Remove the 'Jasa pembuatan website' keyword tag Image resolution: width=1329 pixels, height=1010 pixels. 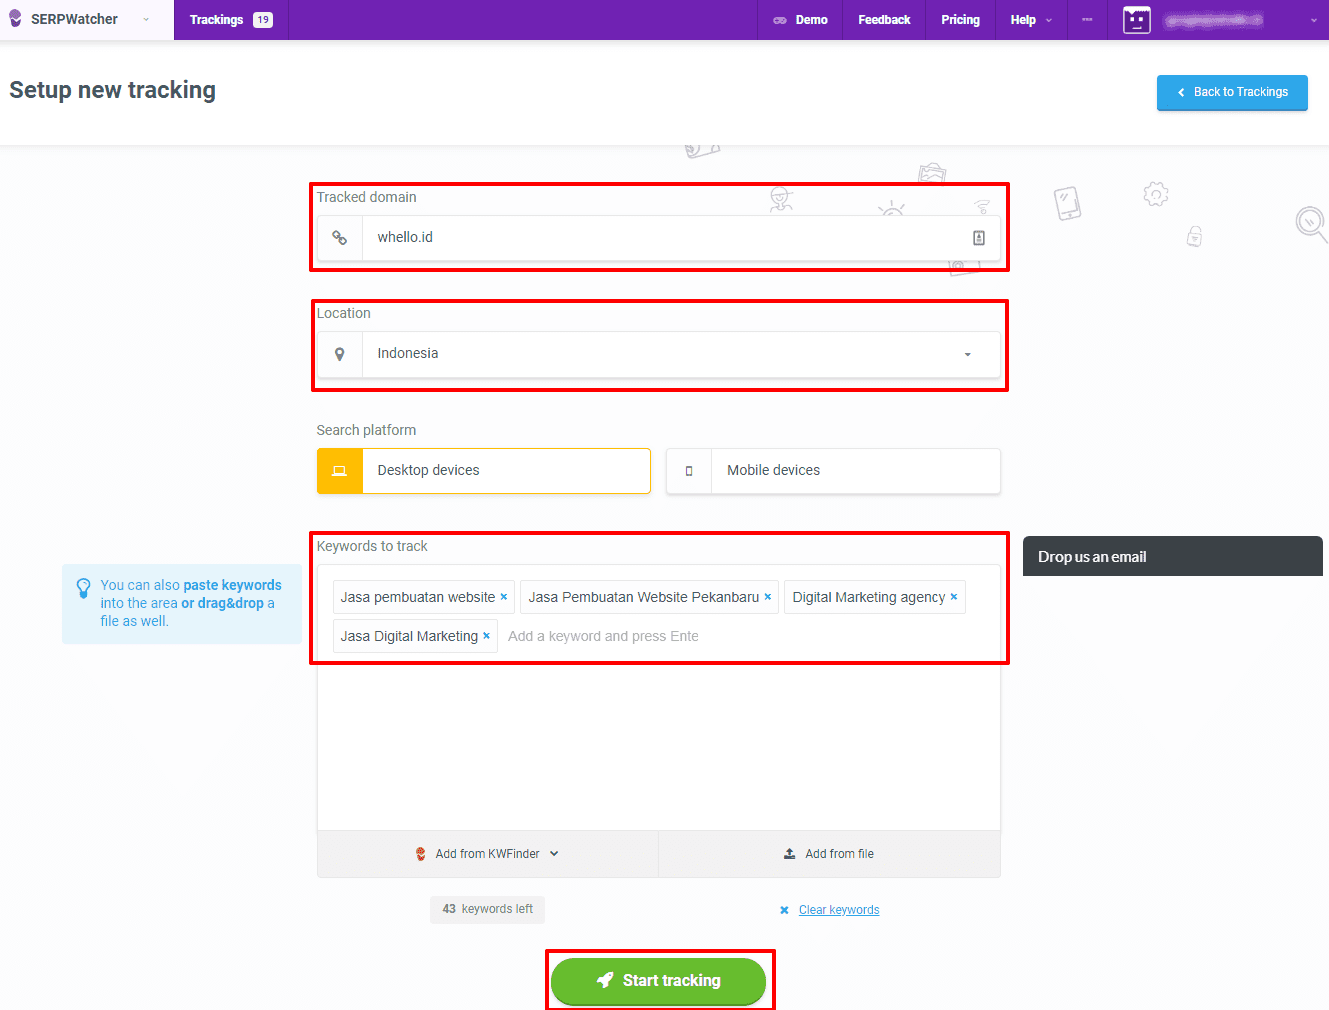click(x=504, y=597)
